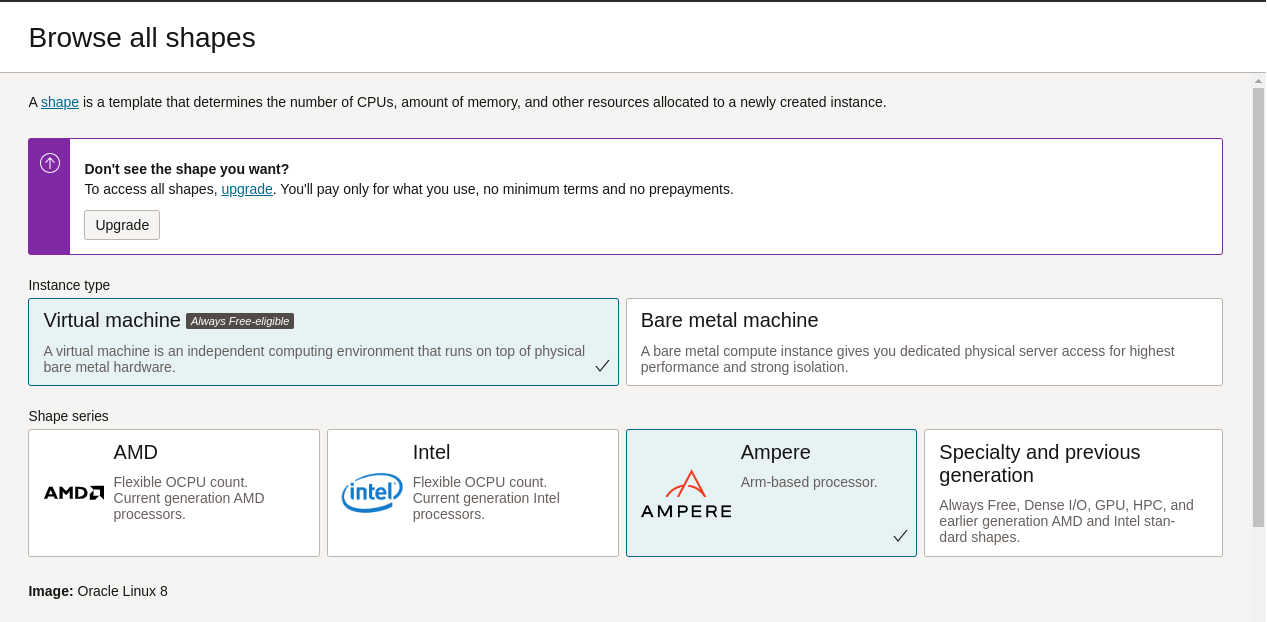
Task: Select the AMD shape series
Action: tap(173, 492)
